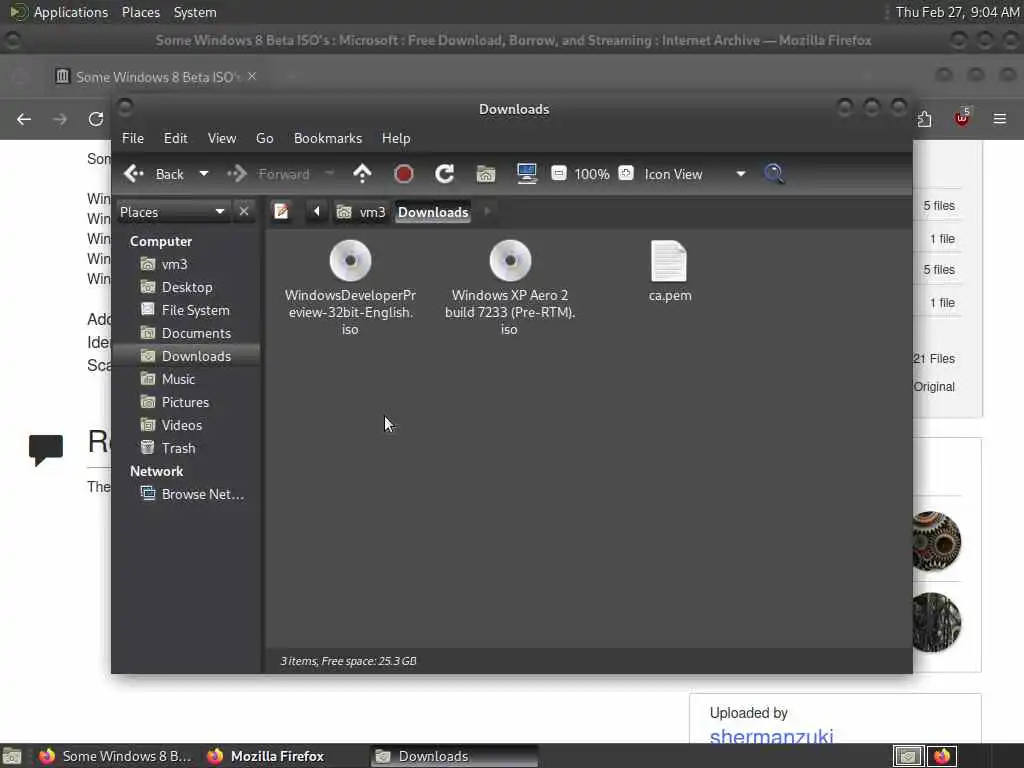This screenshot has width=1024, height=768.
Task: Switch to Mozilla Firefox taskbar entry
Action: click(266, 756)
